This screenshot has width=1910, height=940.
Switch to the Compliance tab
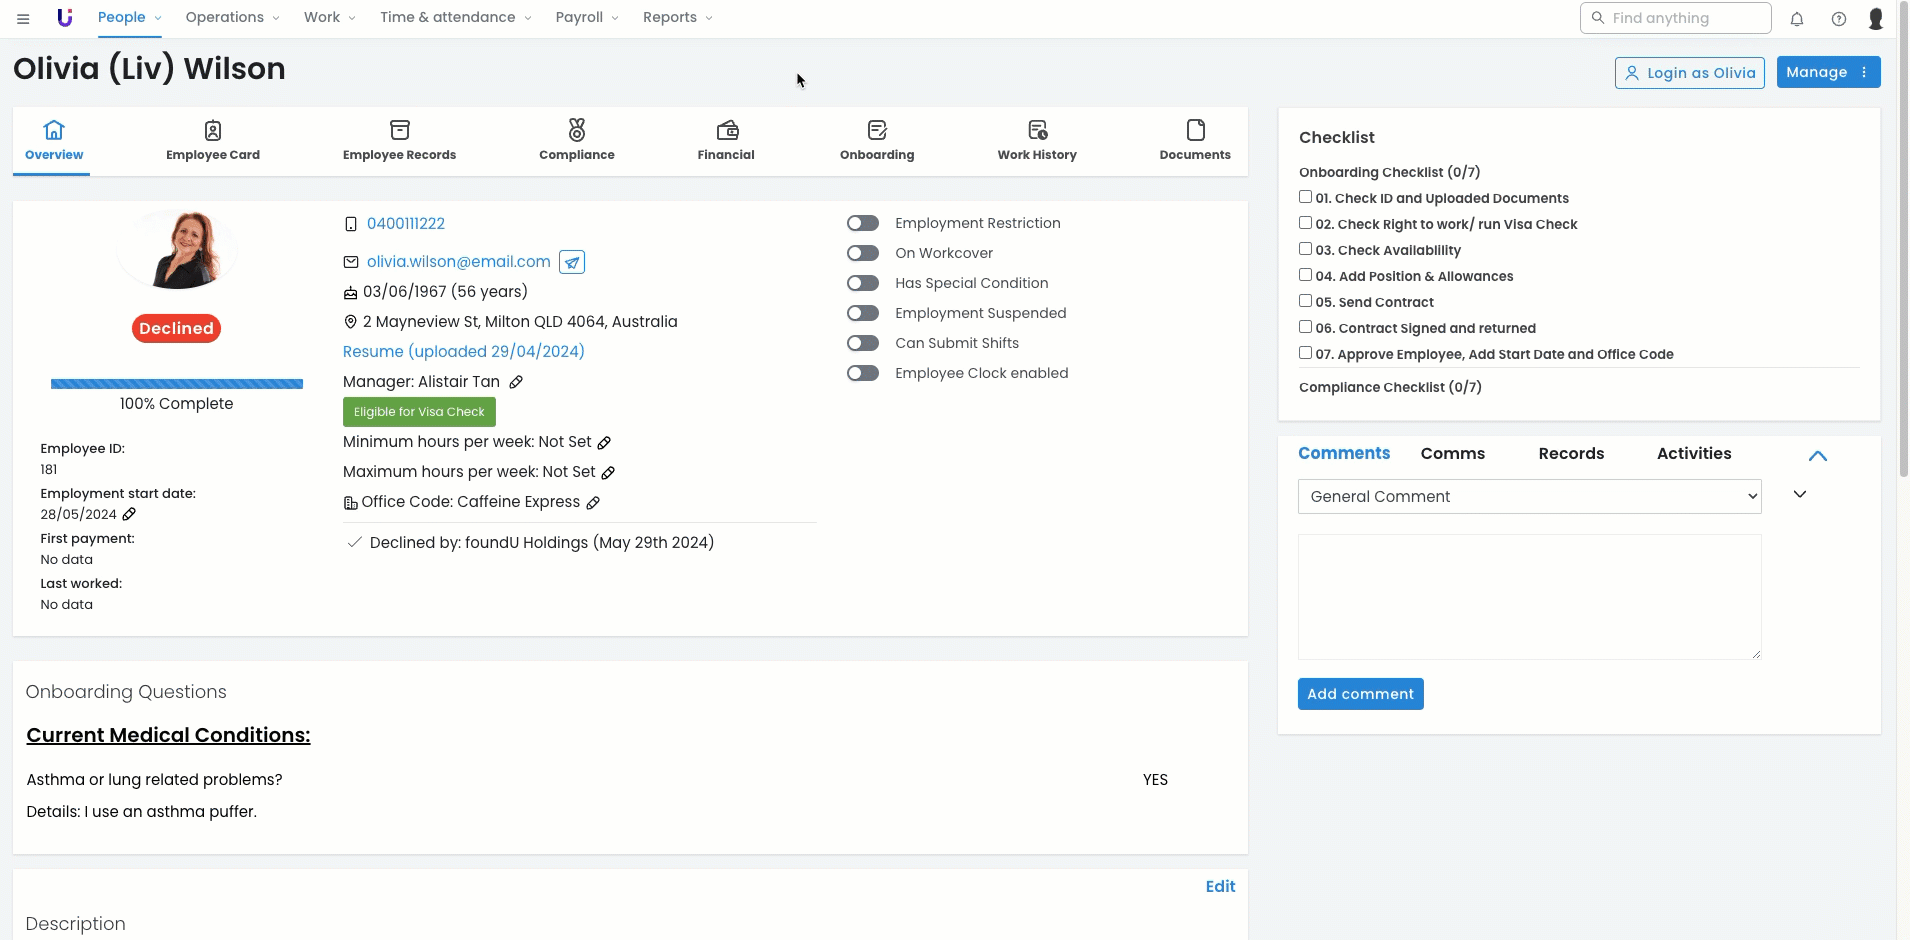tap(576, 141)
